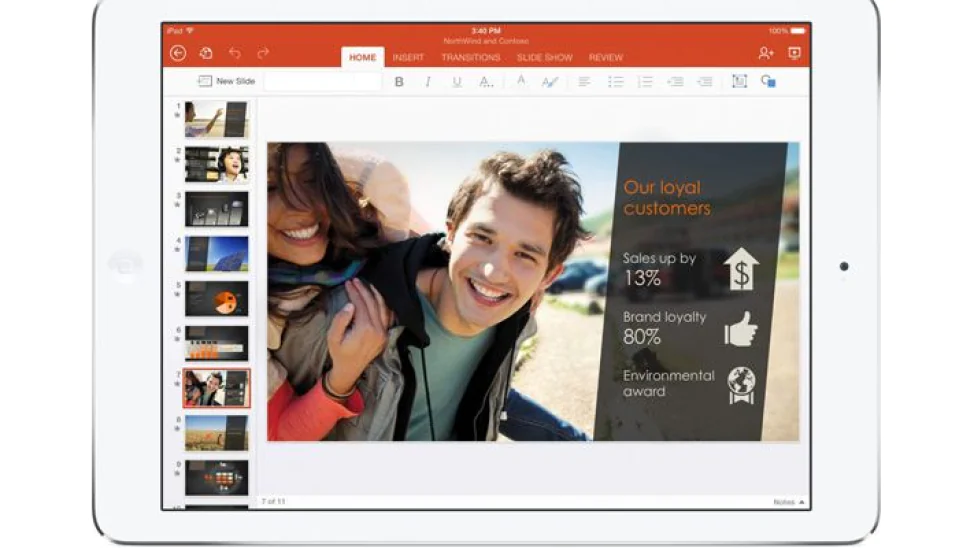
Task: Click the '7 of 11' slide counter
Action: point(273,501)
